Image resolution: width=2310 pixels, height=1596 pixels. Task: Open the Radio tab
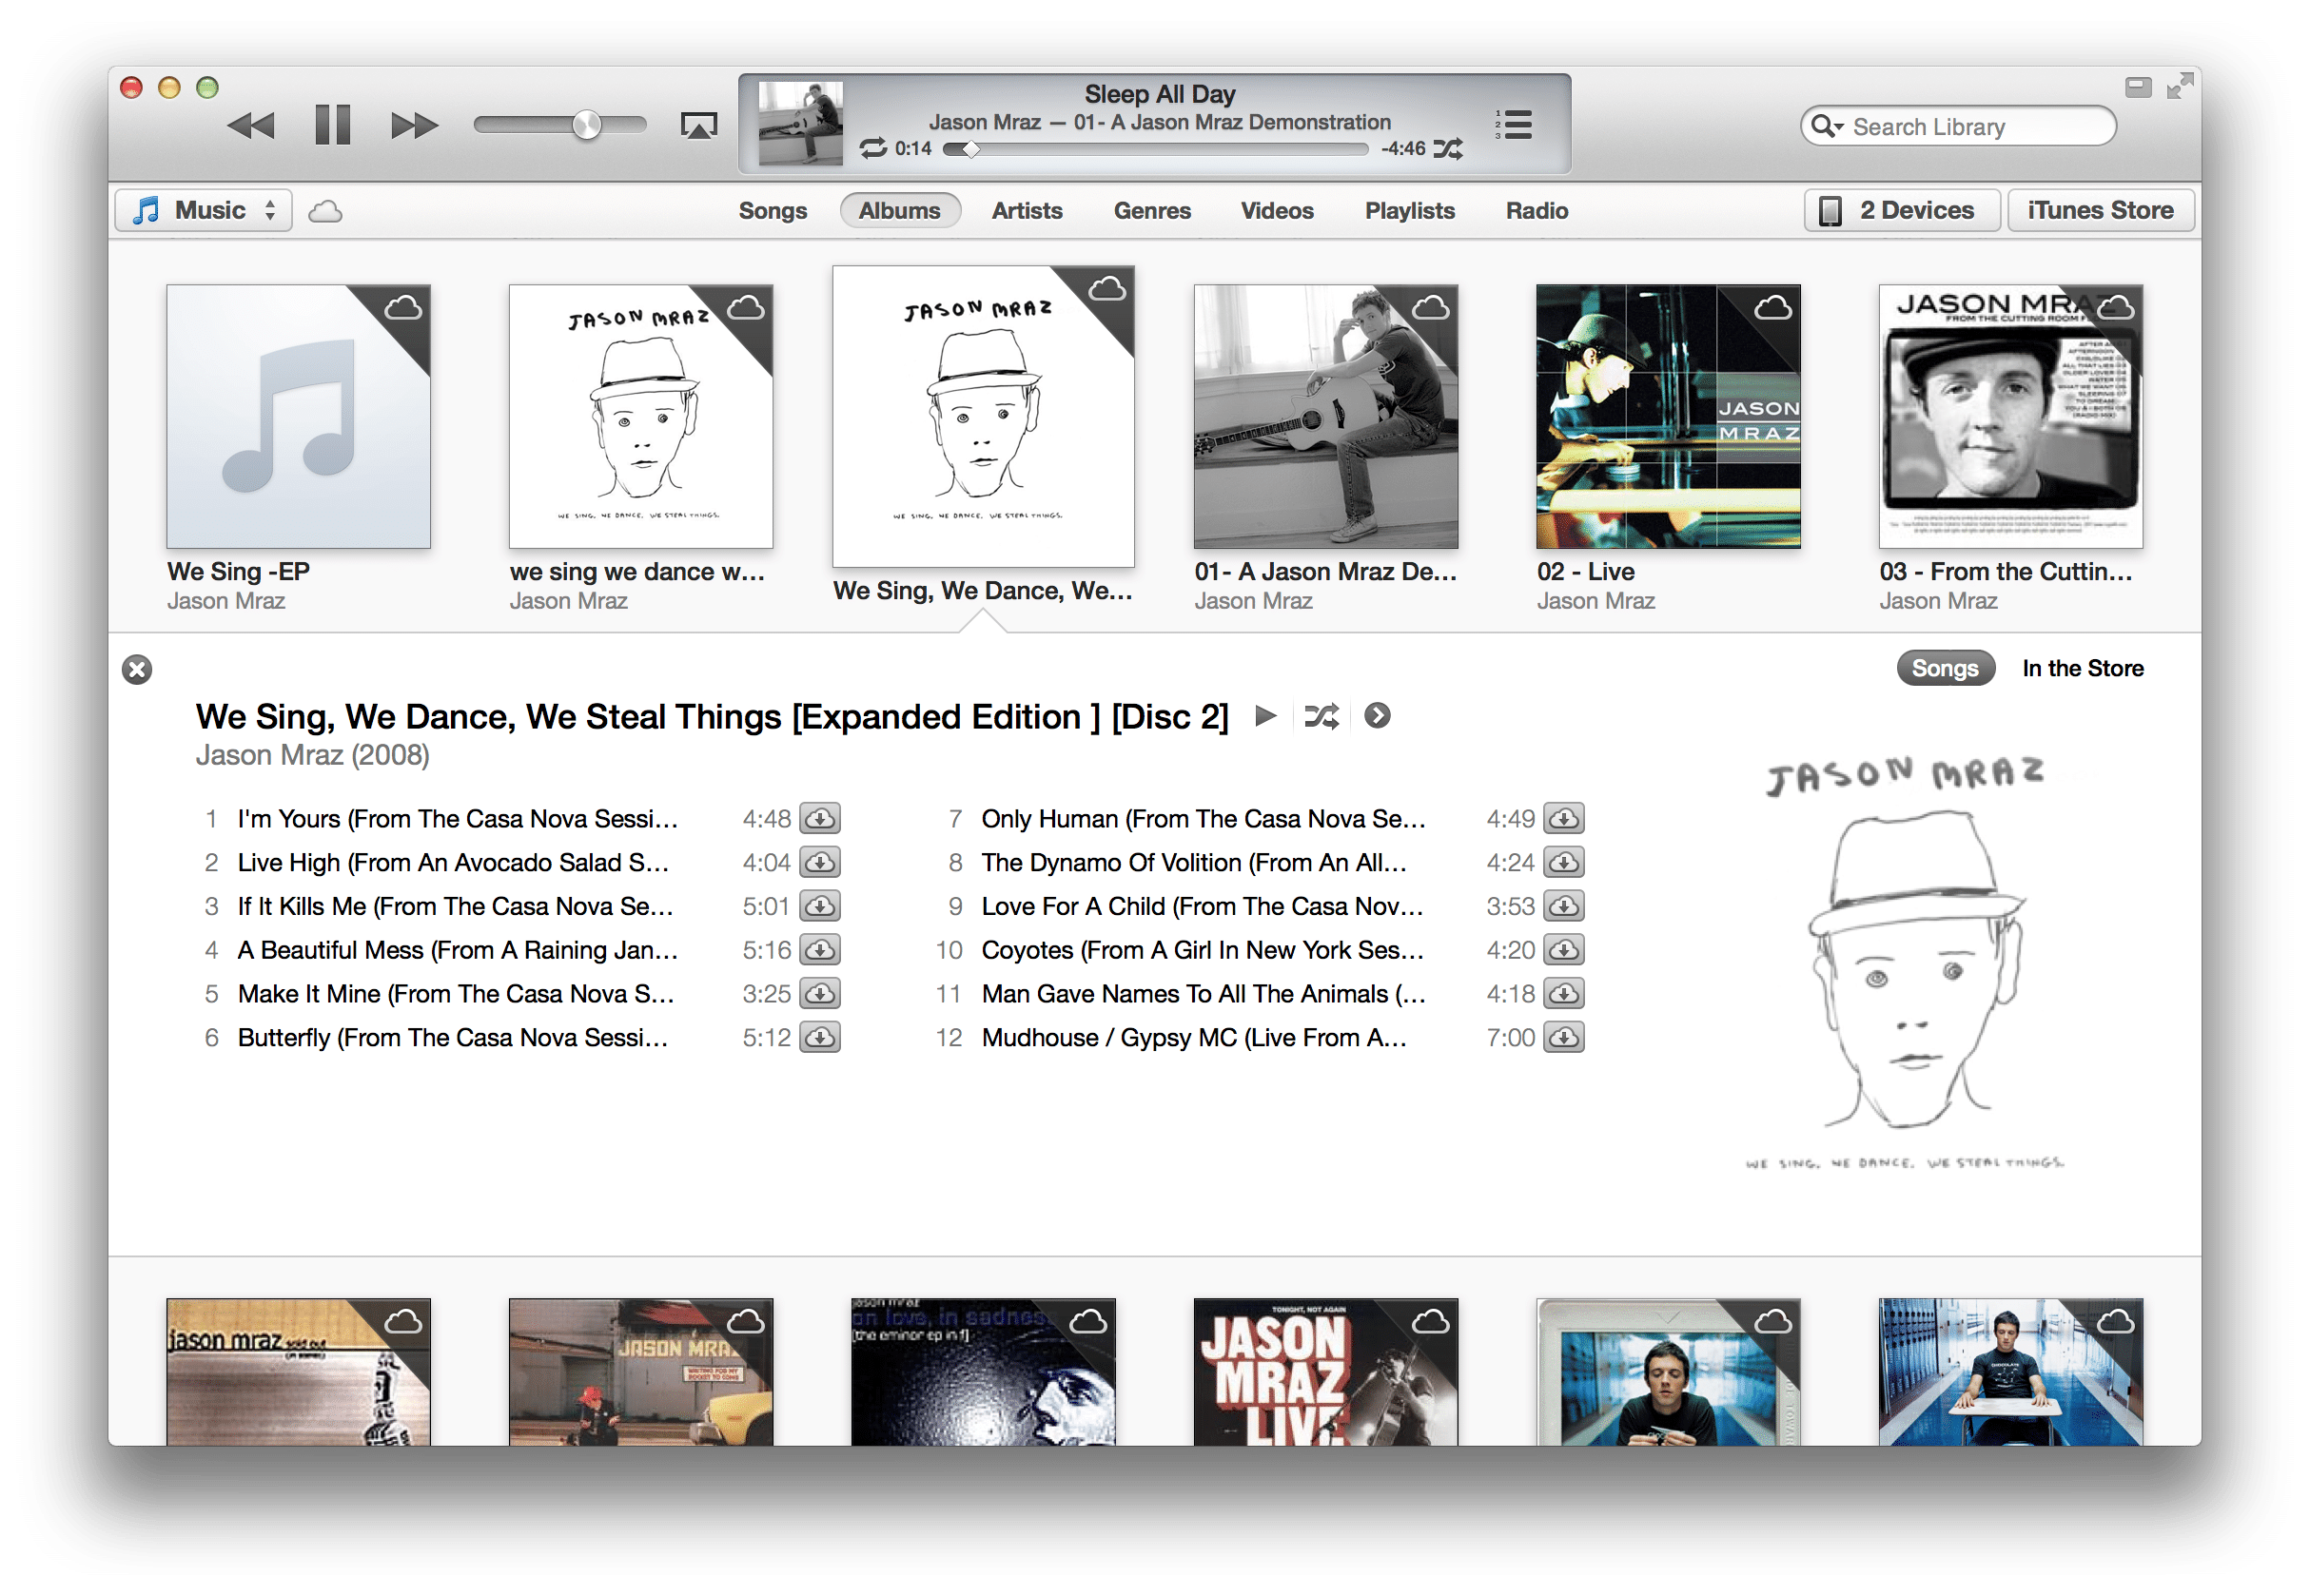tap(1536, 211)
